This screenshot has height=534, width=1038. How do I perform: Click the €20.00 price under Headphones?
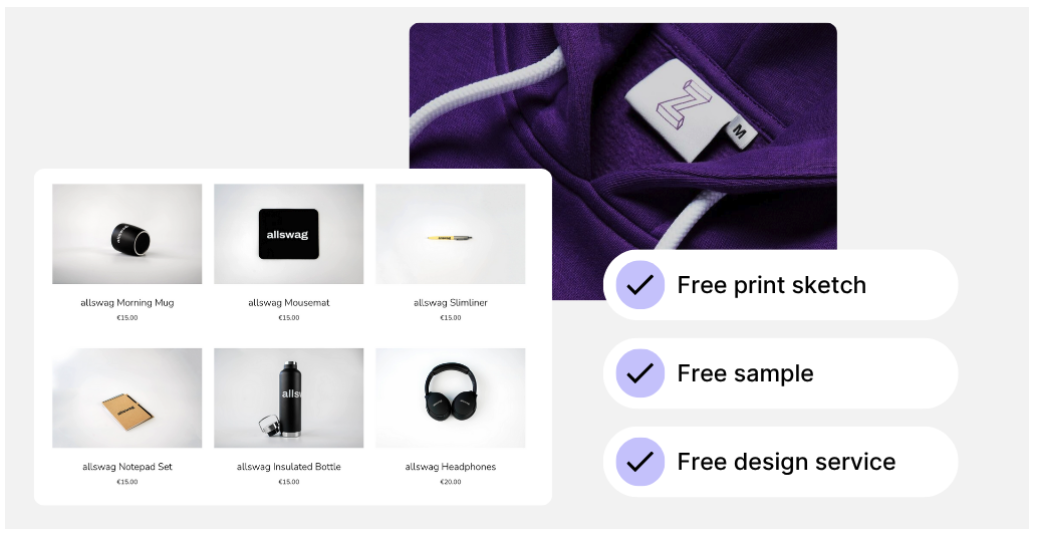tap(450, 482)
